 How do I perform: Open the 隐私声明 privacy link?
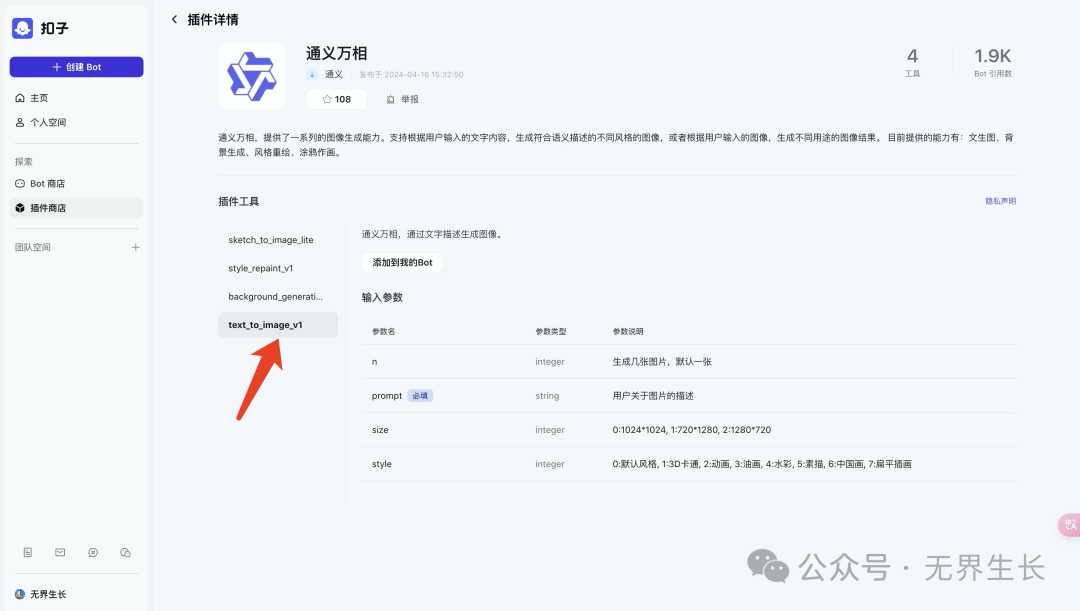pyautogui.click(x=1001, y=201)
